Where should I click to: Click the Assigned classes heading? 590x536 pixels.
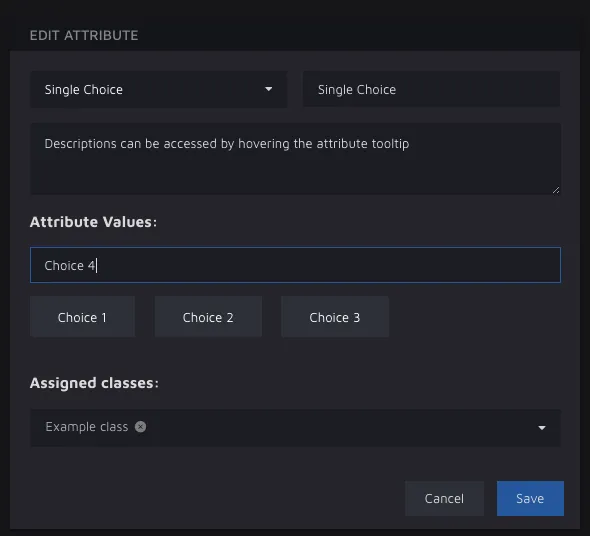[x=94, y=383]
